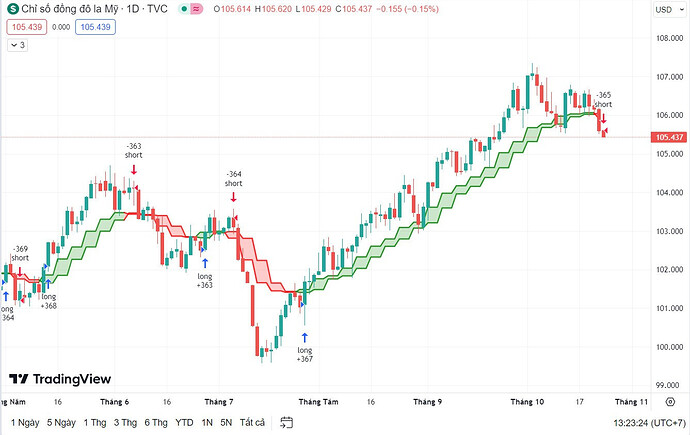This screenshot has height=435, width=690.
Task: Select the 5 Ngày time range
Action: pyautogui.click(x=61, y=423)
